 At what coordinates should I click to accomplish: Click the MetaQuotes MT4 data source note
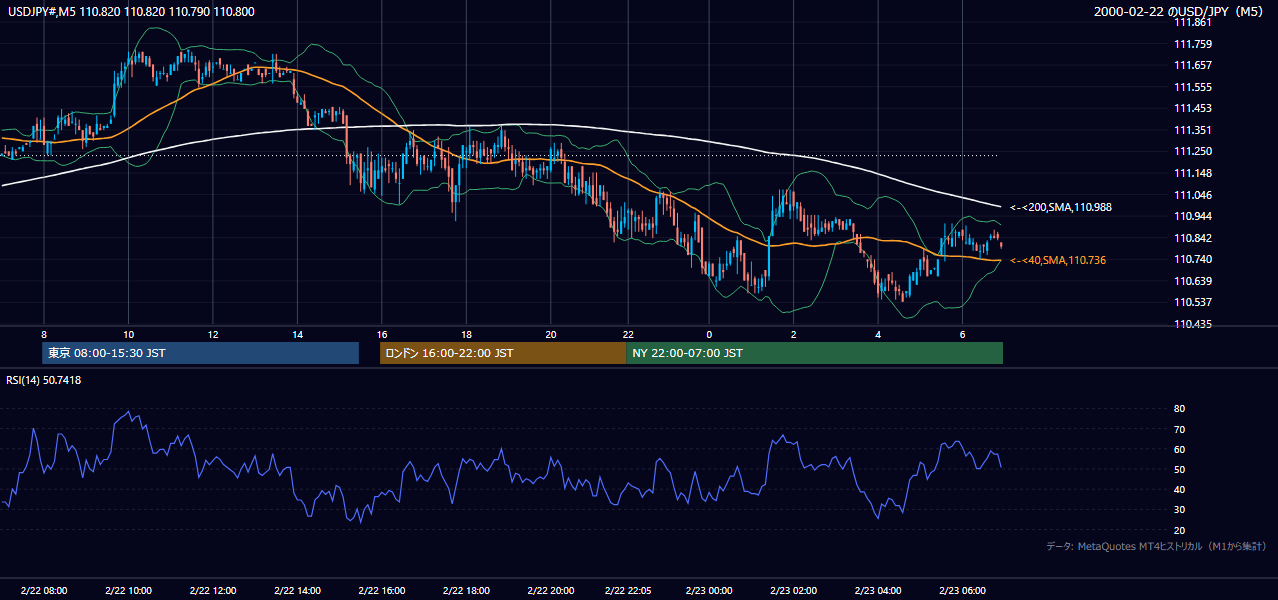[1156, 547]
